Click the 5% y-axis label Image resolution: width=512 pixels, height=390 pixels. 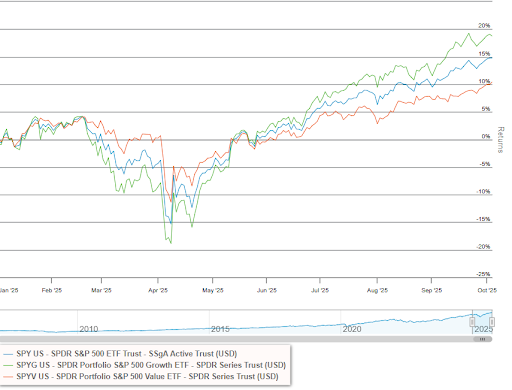point(486,109)
